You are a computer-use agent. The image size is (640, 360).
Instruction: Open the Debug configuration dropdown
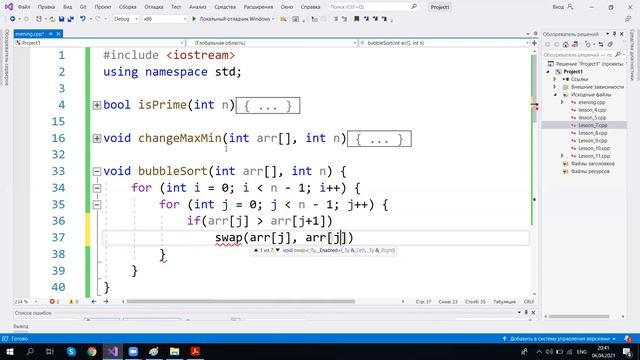coord(126,19)
